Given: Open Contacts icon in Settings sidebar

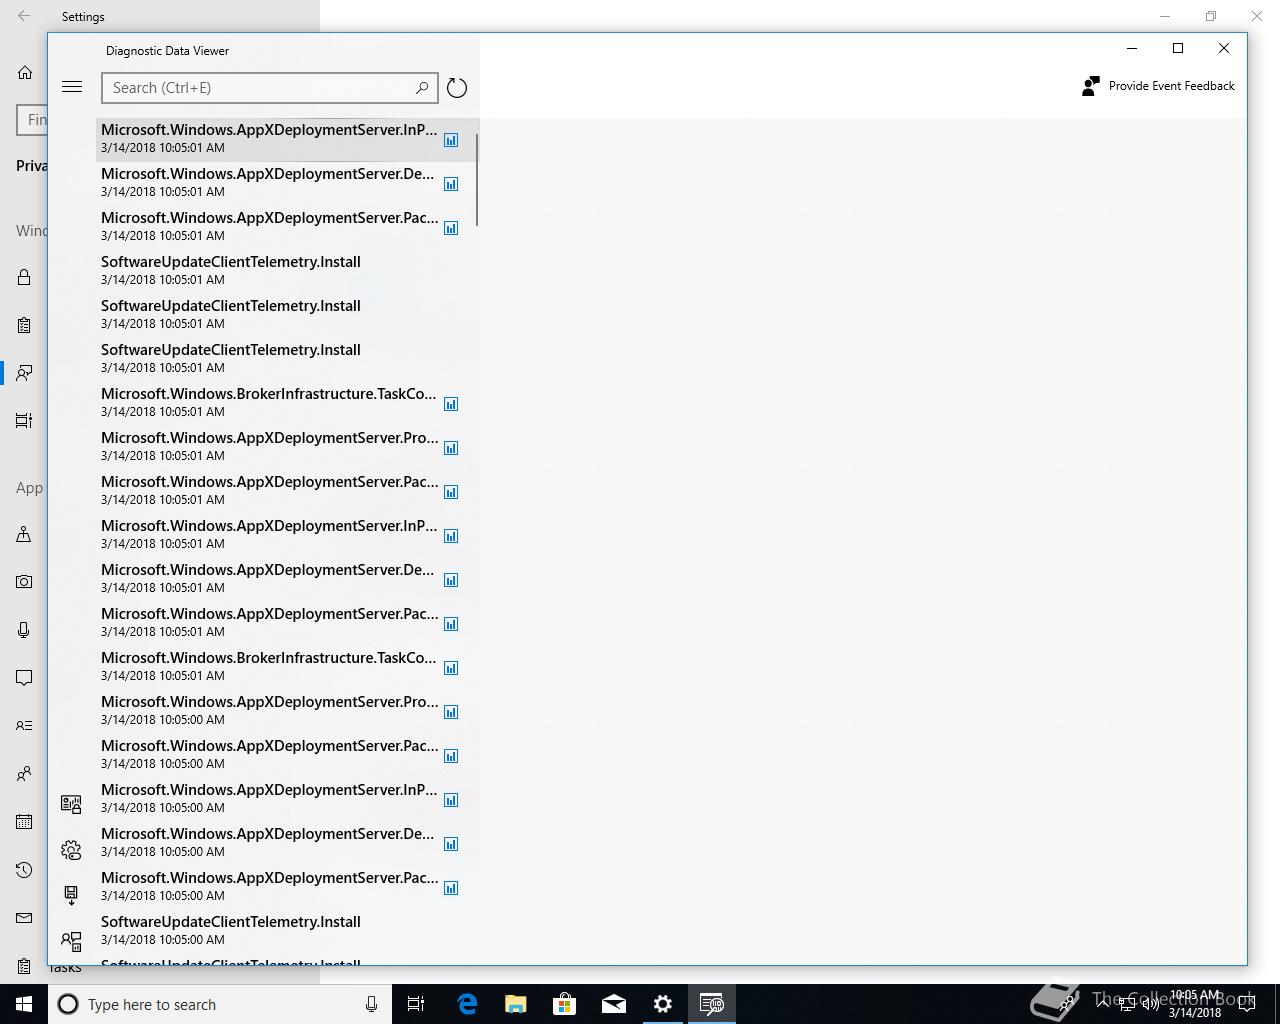Looking at the screenshot, I should tap(24, 774).
